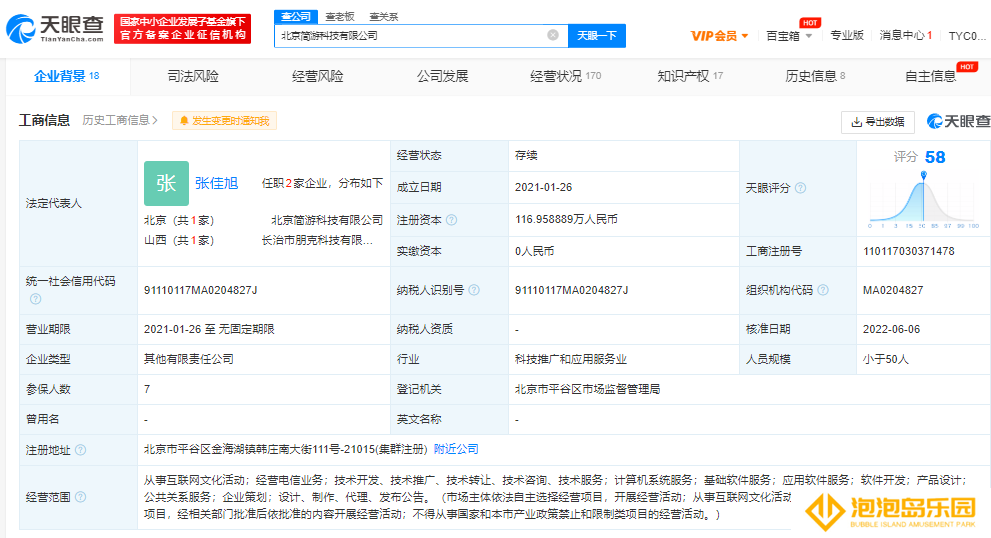This screenshot has width=991, height=538.
Task: Open the 自主信息 tab
Action: [x=930, y=76]
